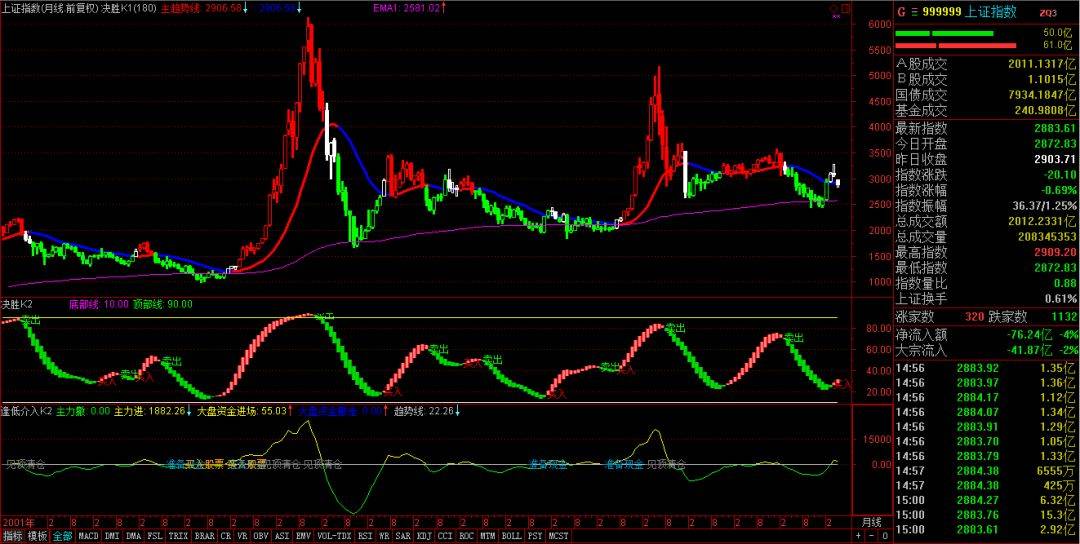Switch to the 指标 tab
Viewport: 1080px width, 544px height.
[13, 536]
